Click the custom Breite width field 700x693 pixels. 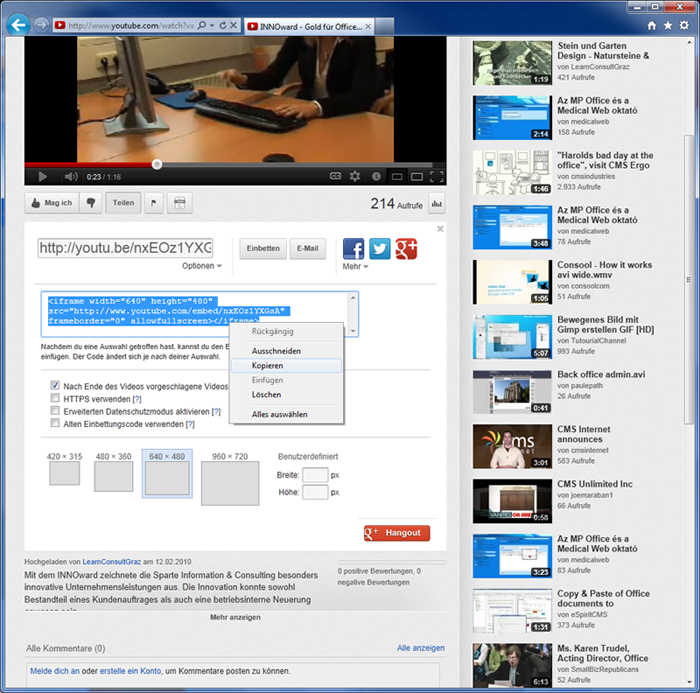click(x=315, y=475)
